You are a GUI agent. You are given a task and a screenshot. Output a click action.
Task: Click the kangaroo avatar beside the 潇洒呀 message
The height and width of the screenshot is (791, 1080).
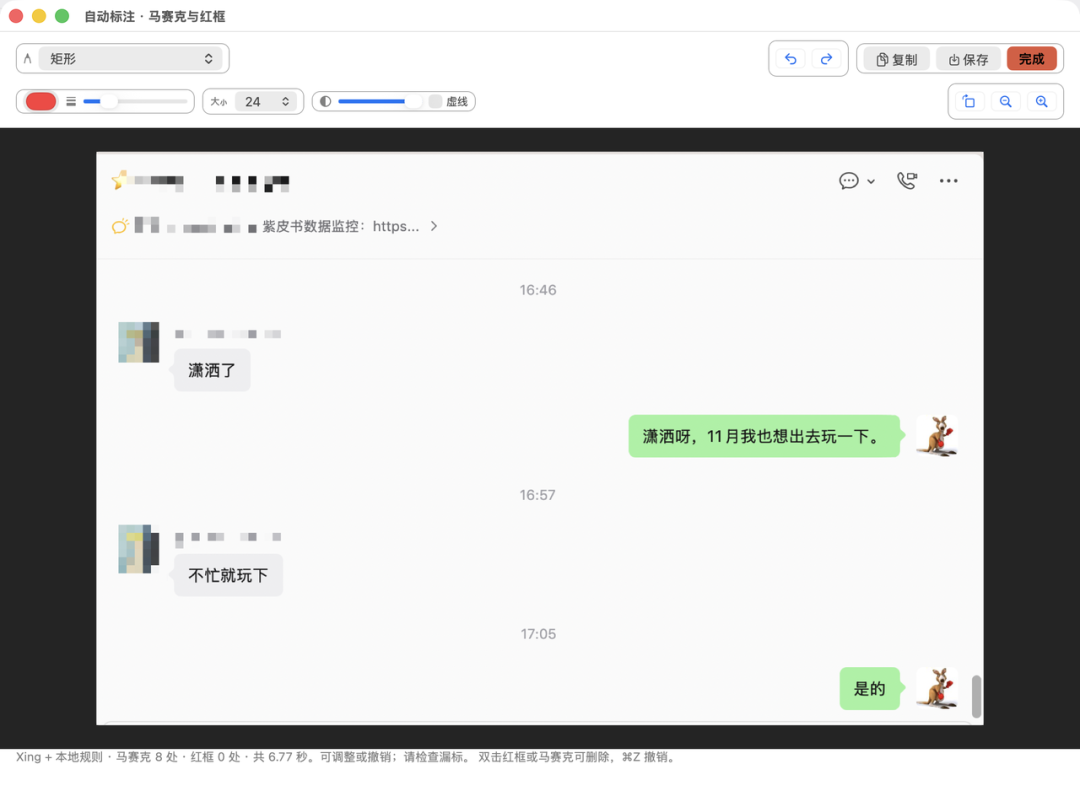tap(937, 436)
